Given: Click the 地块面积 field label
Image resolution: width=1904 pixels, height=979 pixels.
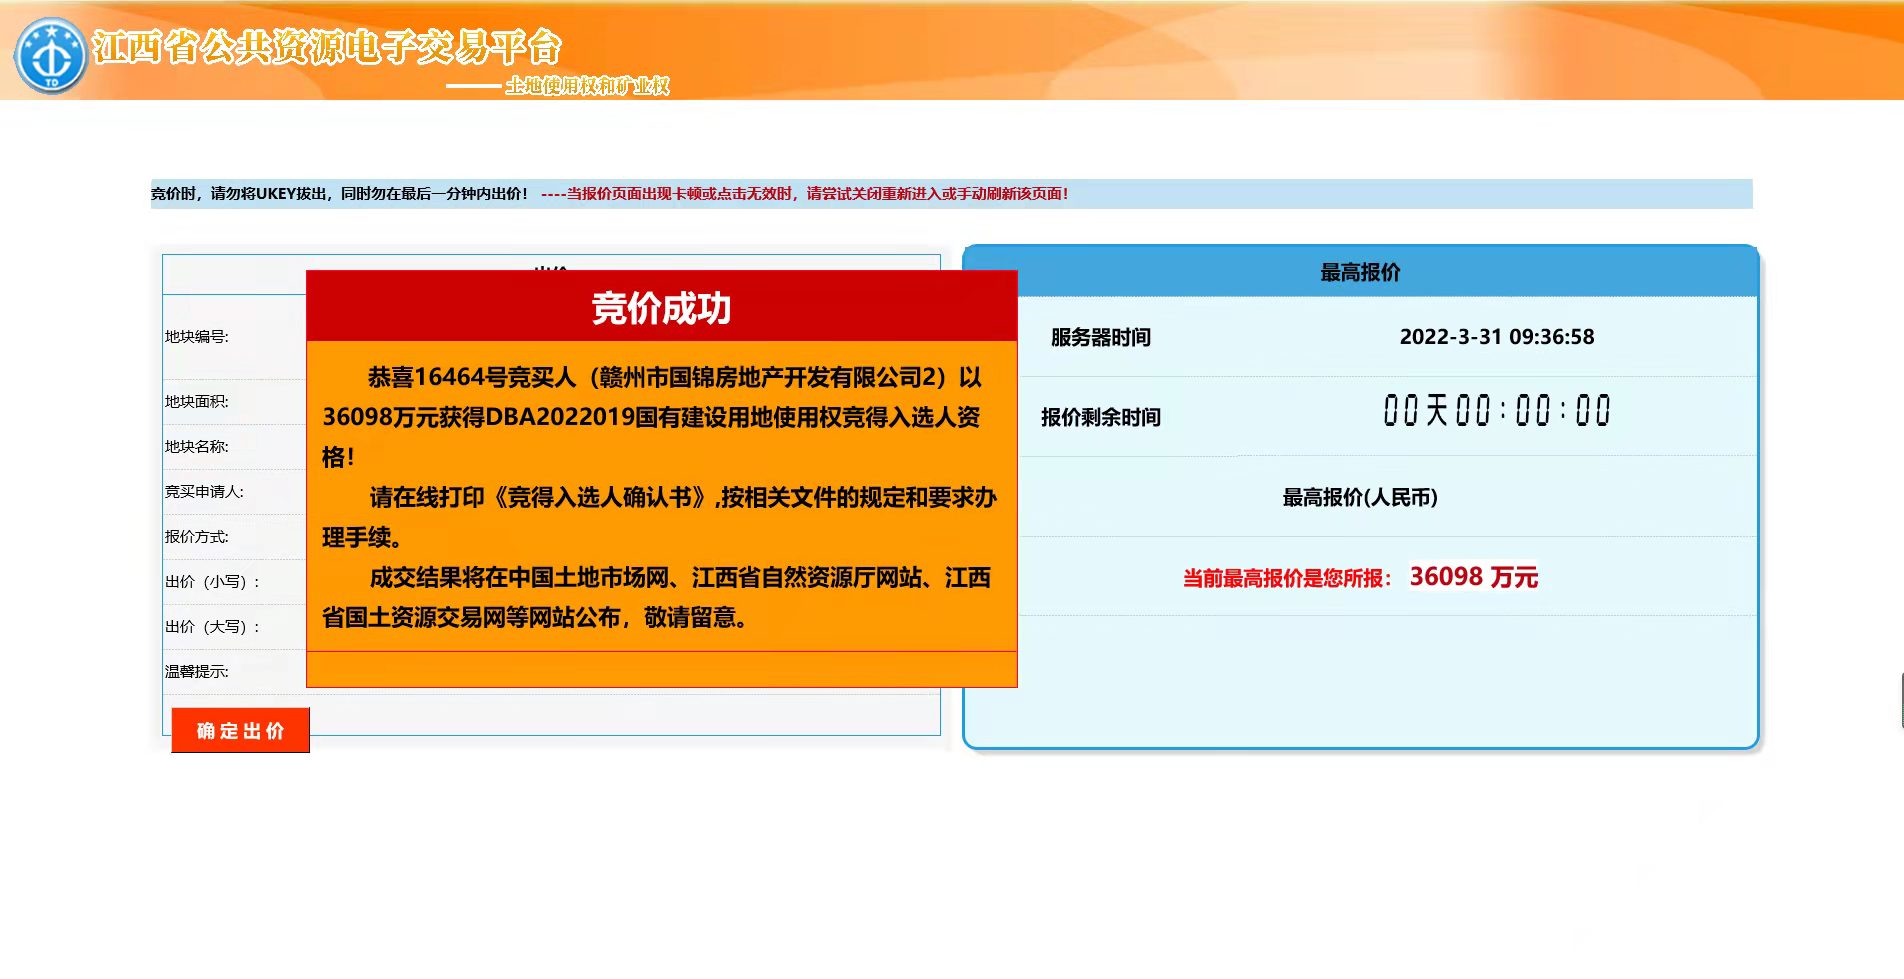Looking at the screenshot, I should pos(197,402).
